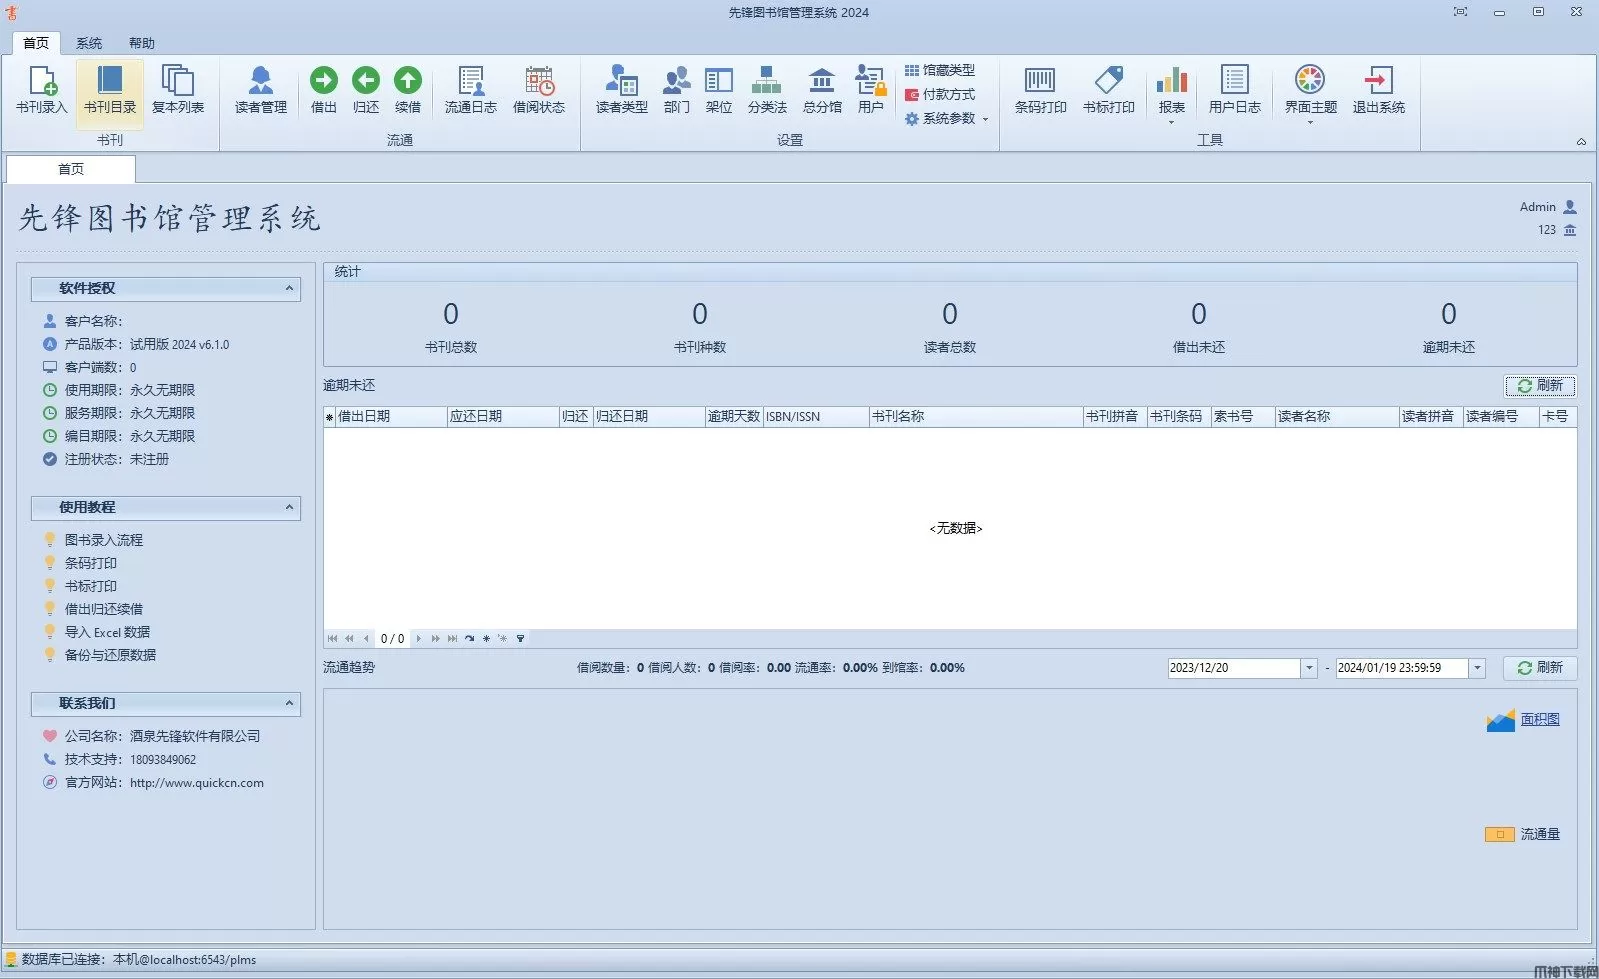Go to next record in pager

click(x=418, y=638)
